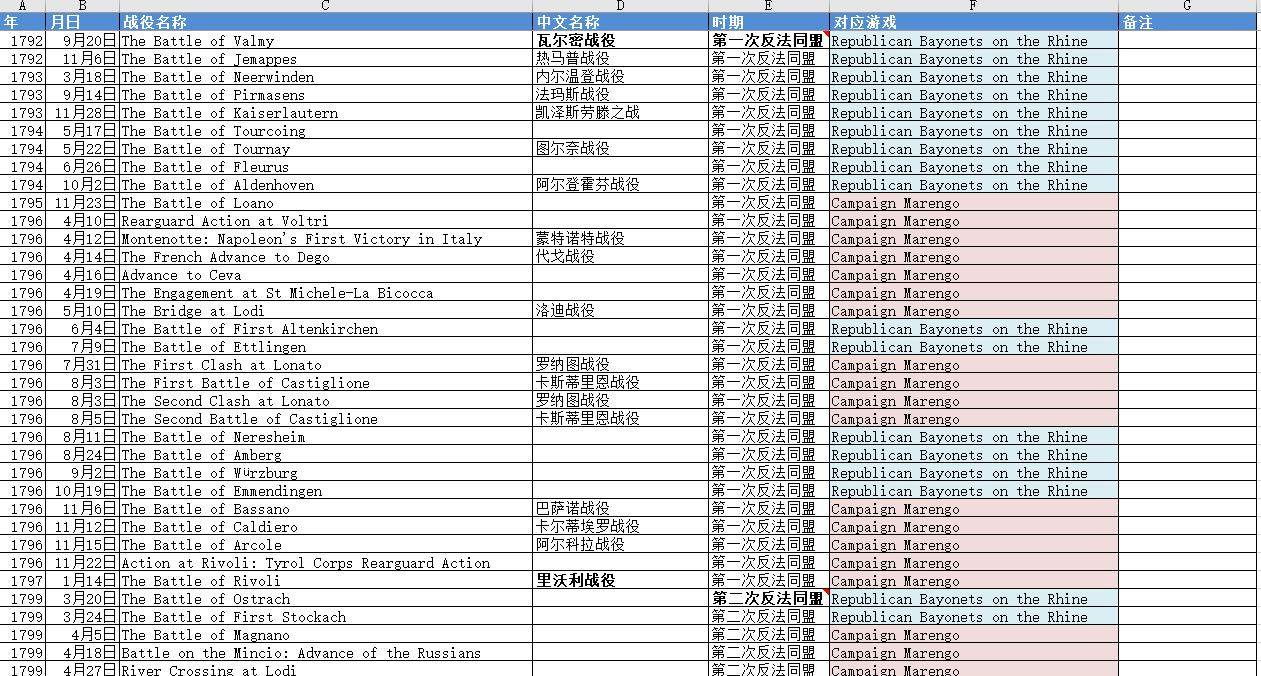Select column E header

point(768,6)
